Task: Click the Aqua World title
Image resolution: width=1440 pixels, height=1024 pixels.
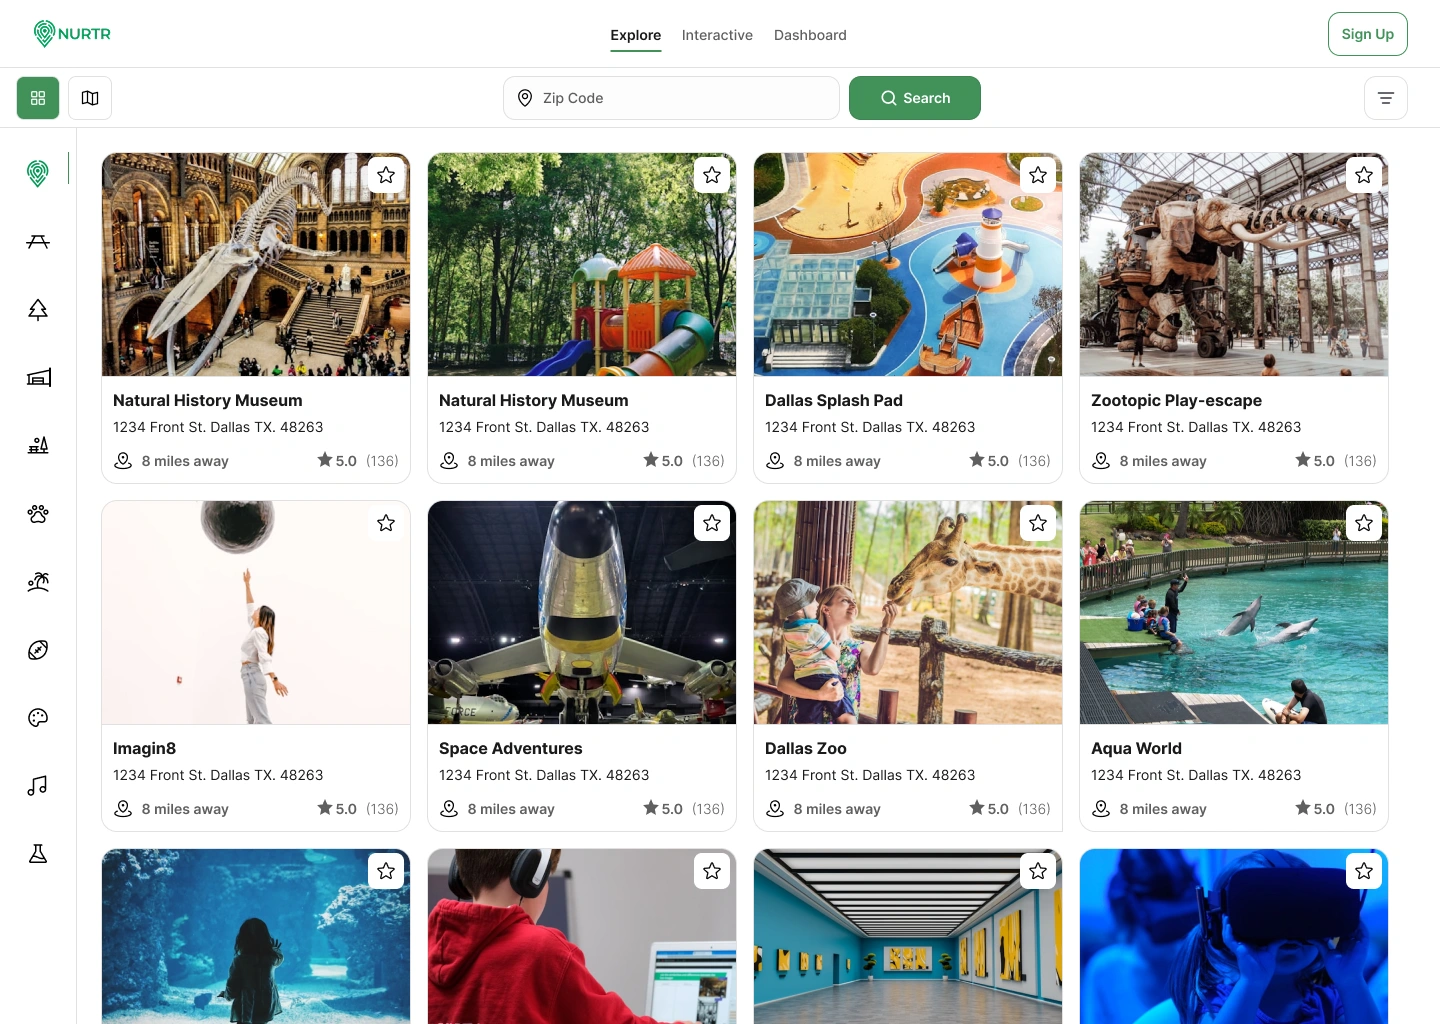Action: (1136, 748)
